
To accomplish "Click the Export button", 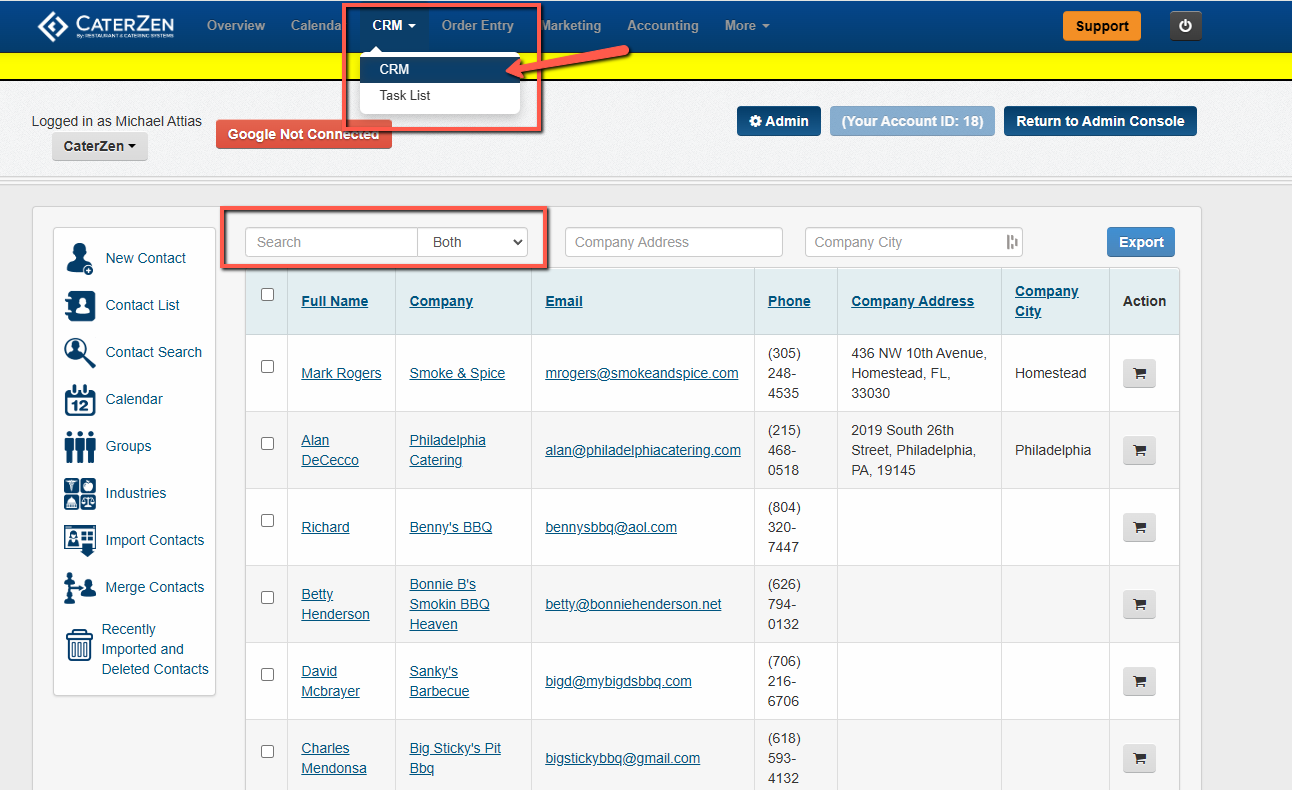I will point(1141,242).
